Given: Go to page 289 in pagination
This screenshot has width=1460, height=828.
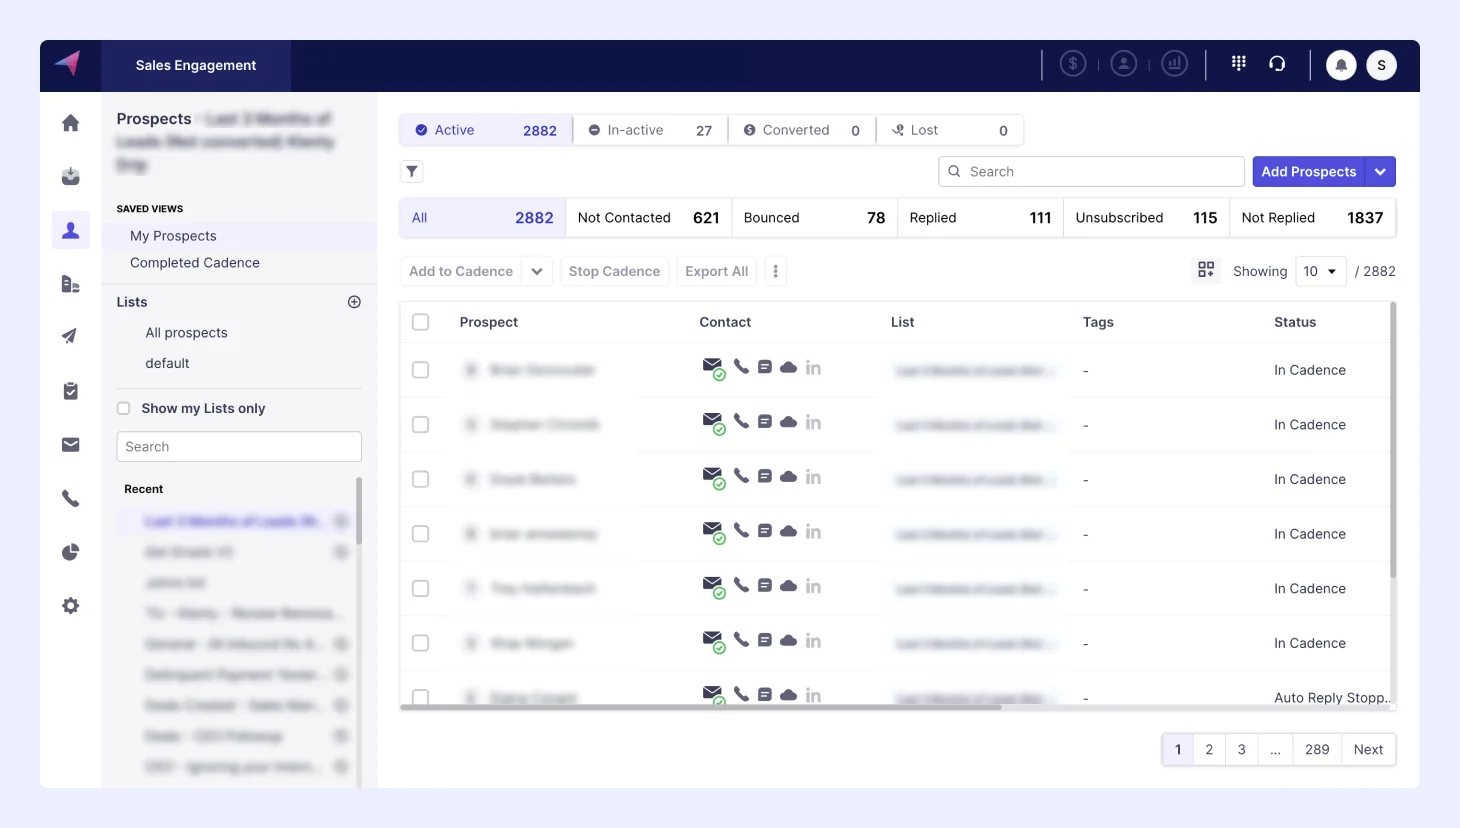Looking at the screenshot, I should [1317, 749].
